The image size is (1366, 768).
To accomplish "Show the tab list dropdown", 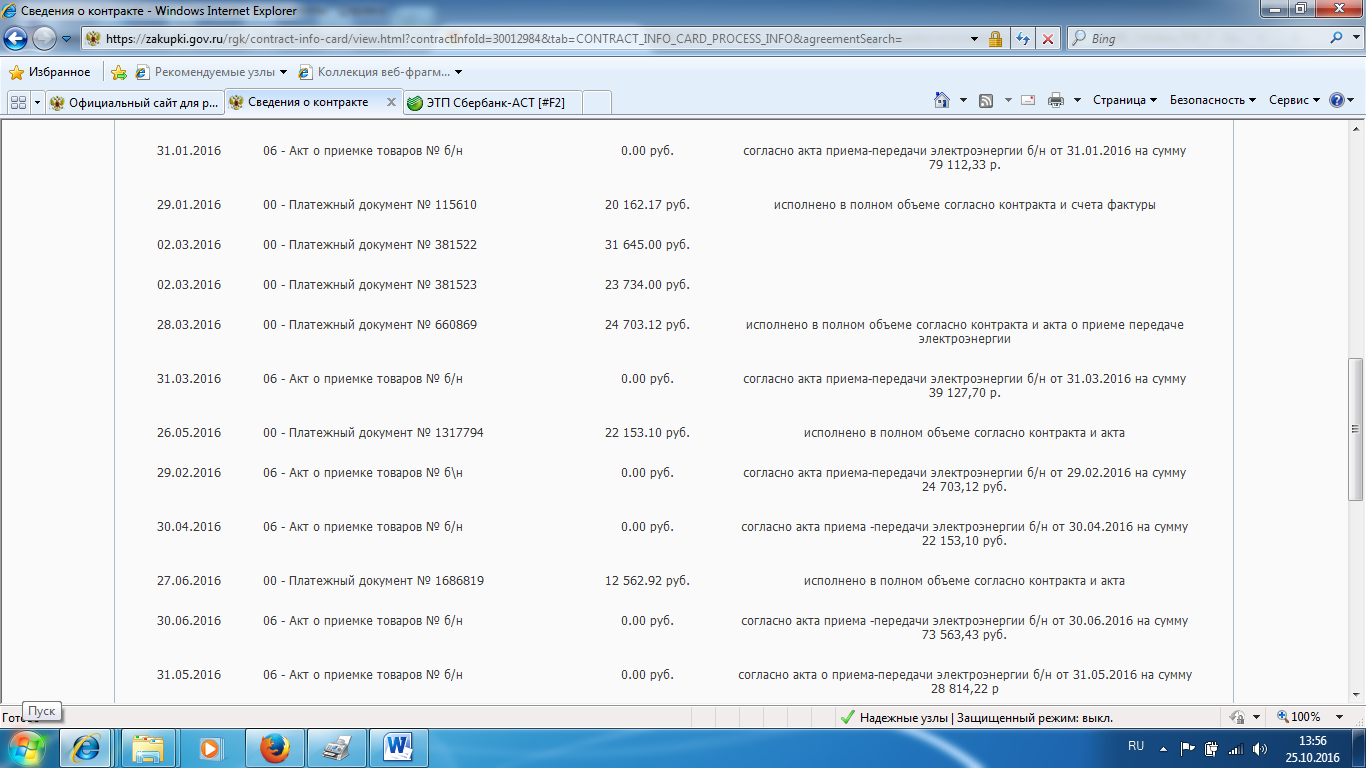I will click(x=37, y=102).
